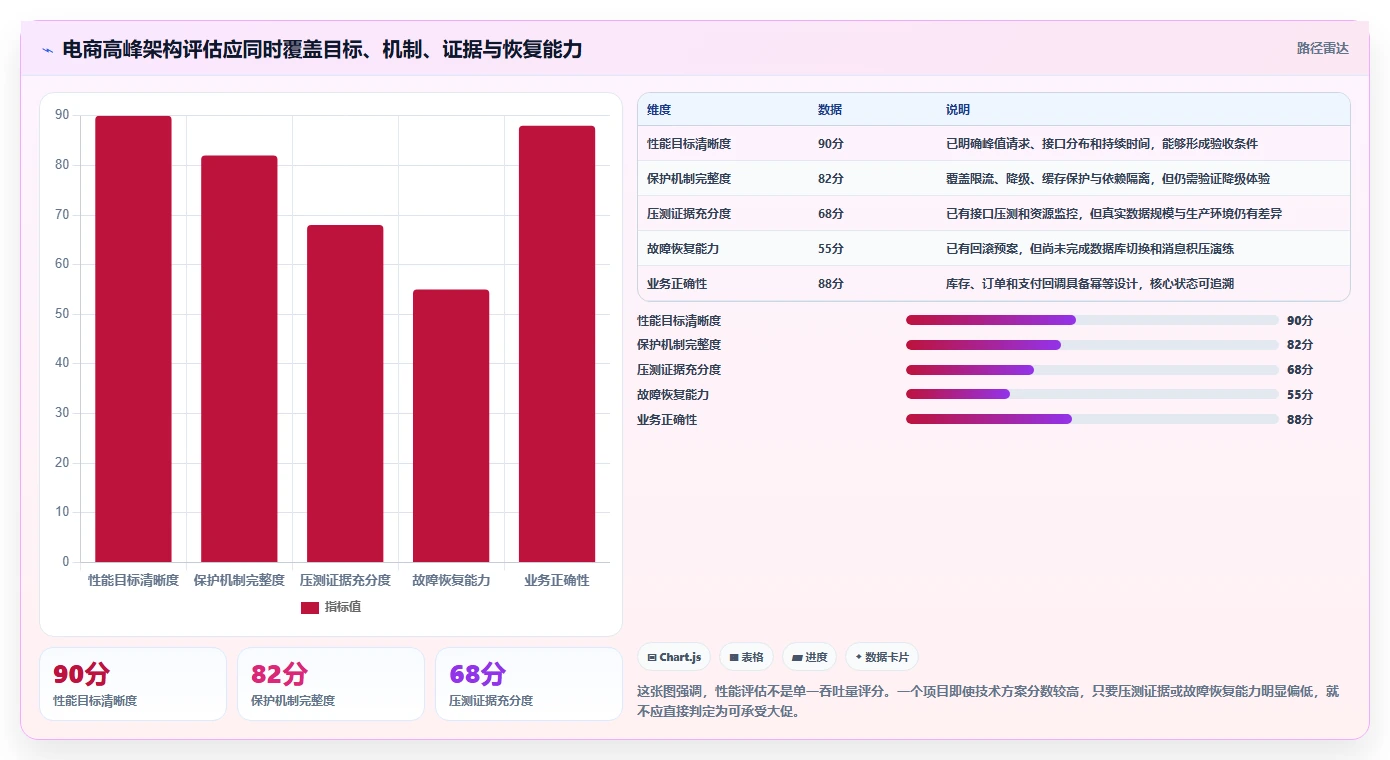The height and width of the screenshot is (760, 1390).
Task: Click the 故障恢复能力 progress bar
Action: click(1092, 394)
